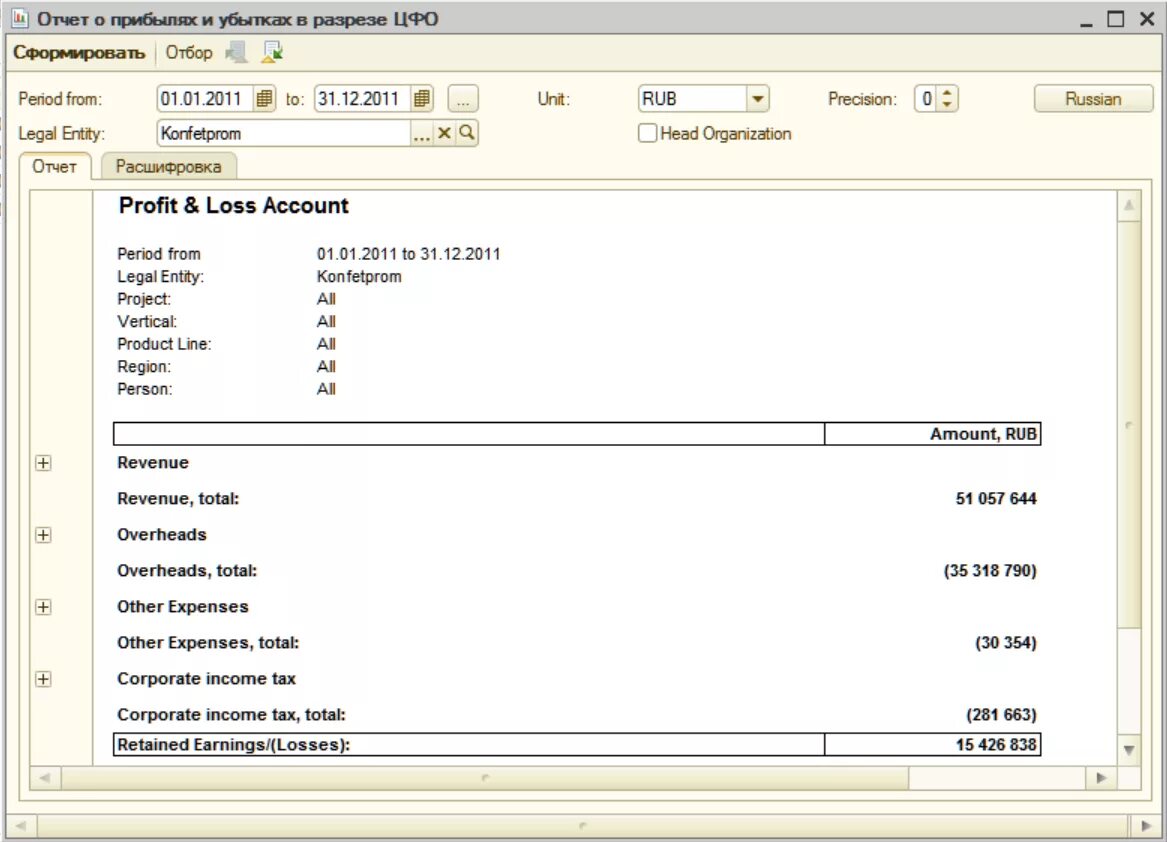Open the Unit dropdown arrow next to RUB
This screenshot has width=1167, height=842.
tap(758, 99)
